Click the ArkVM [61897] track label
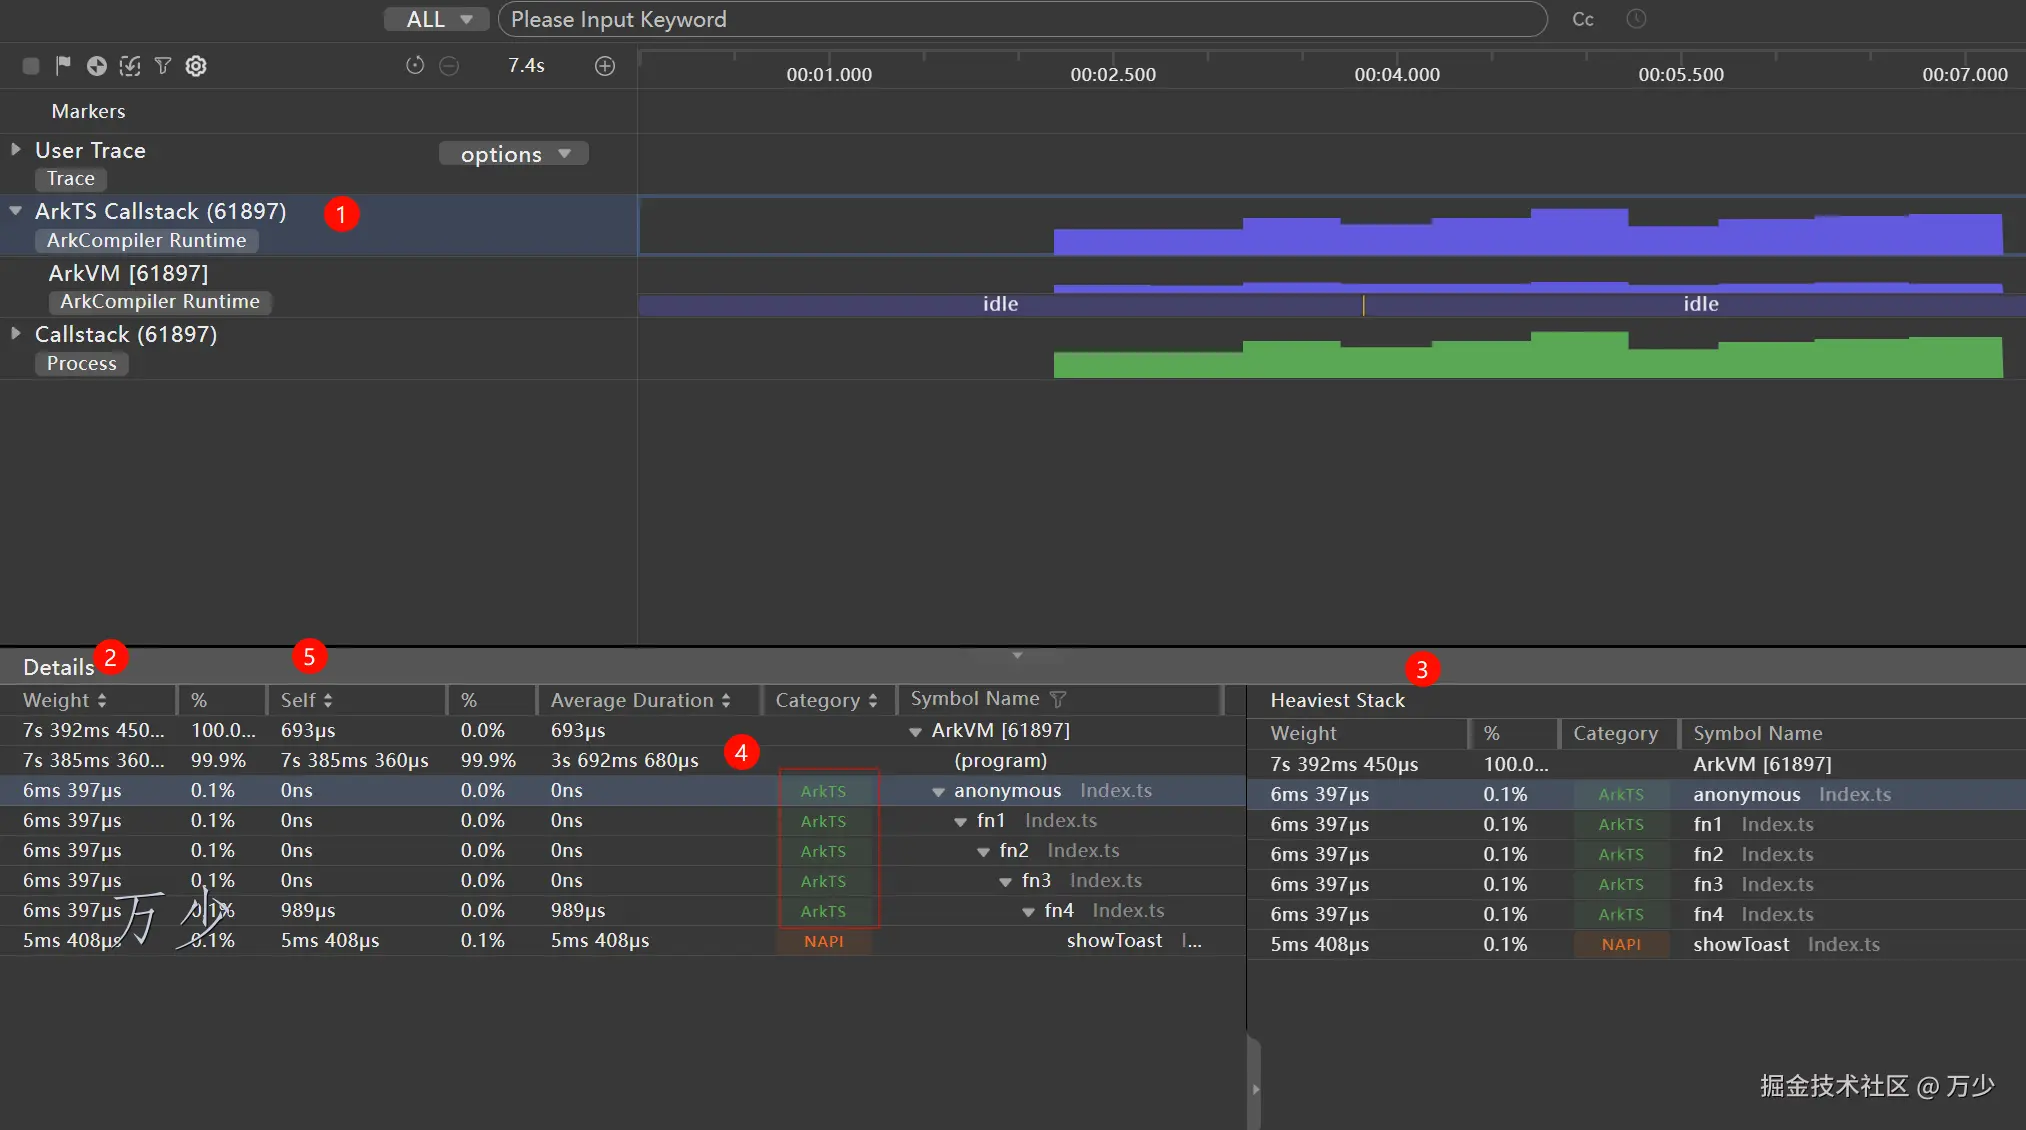Viewport: 2026px width, 1130px height. (128, 273)
